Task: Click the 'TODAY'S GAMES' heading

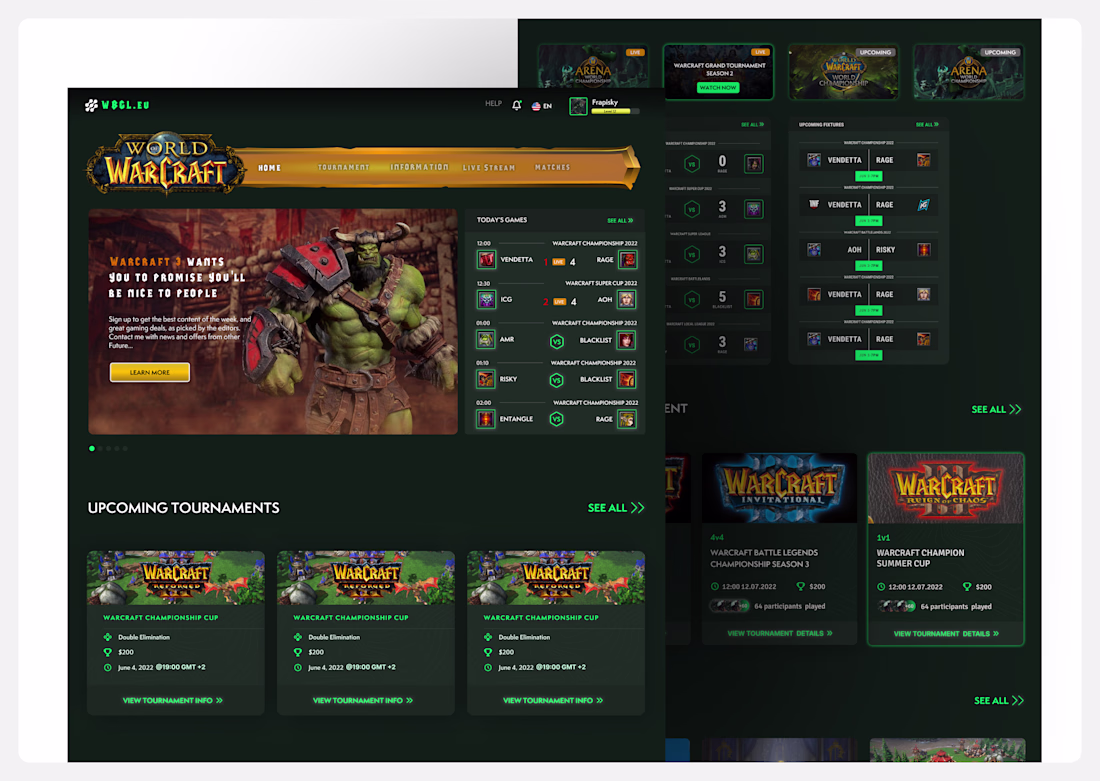Action: [502, 220]
